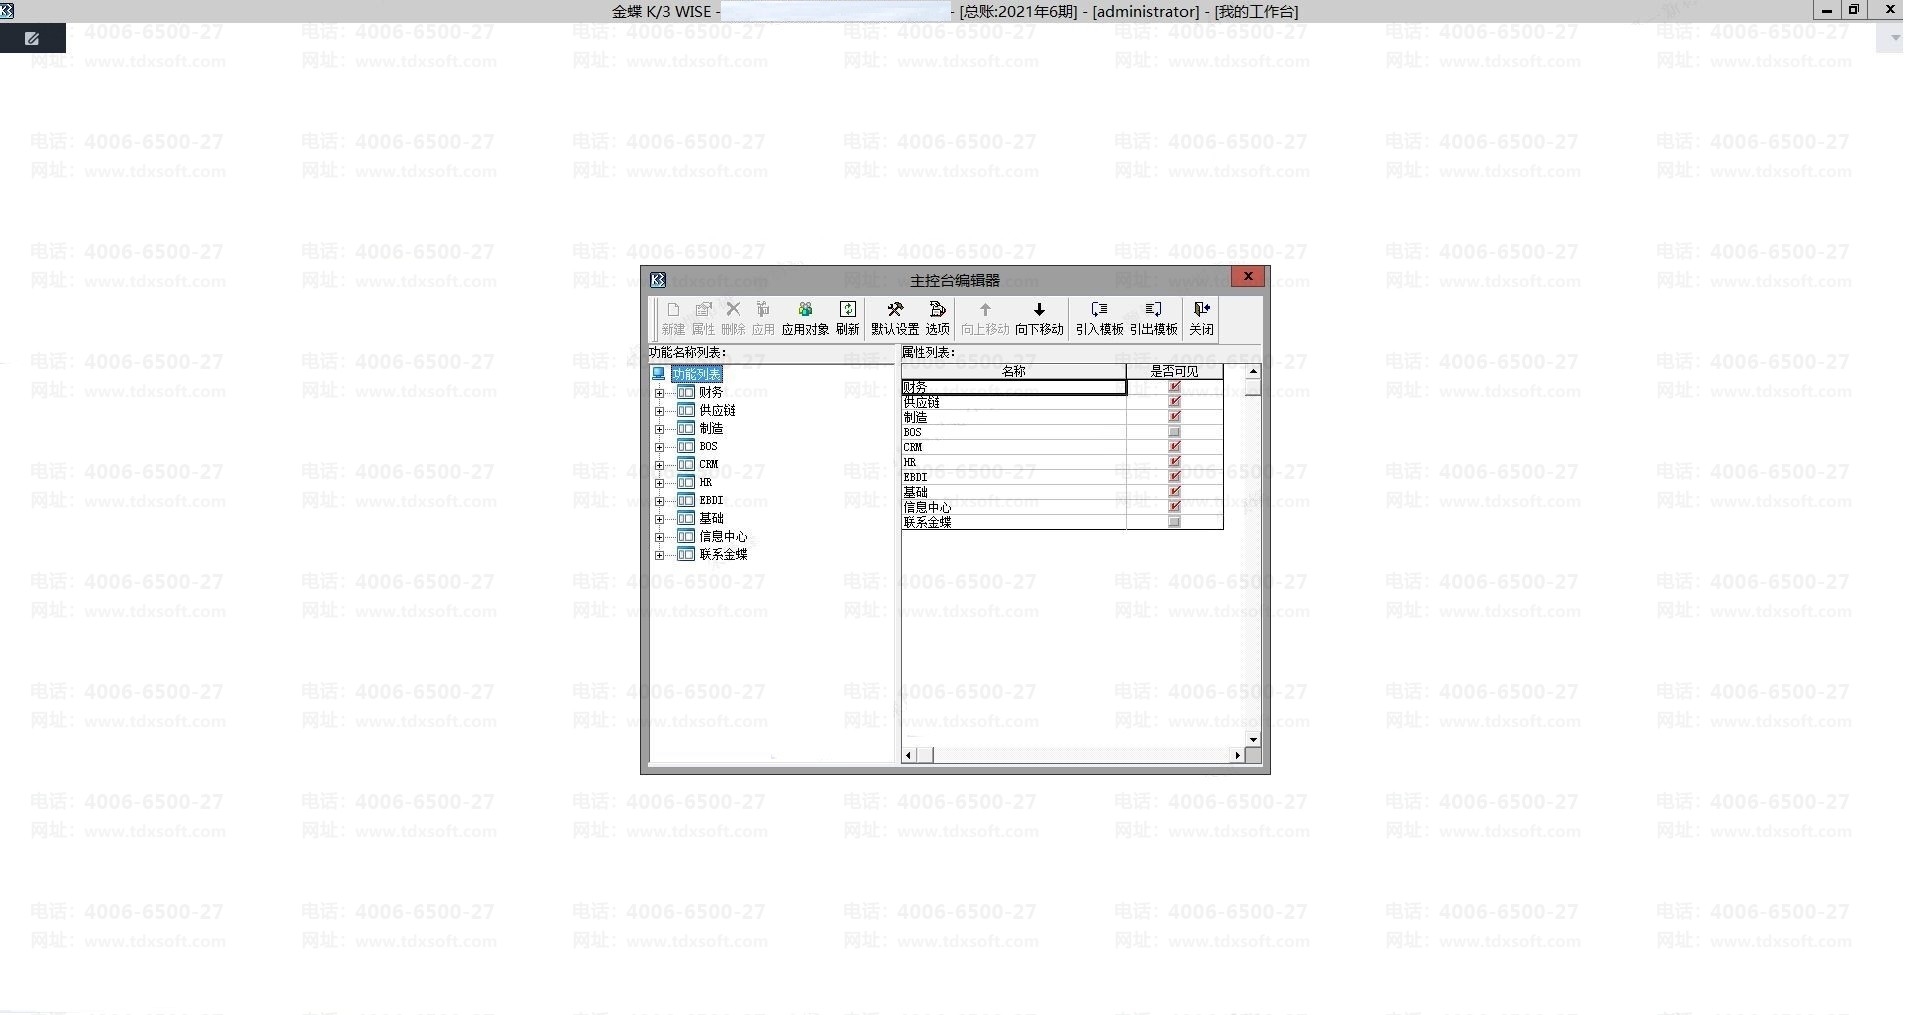Toggle visibility checkbox for 信息中心 row
This screenshot has width=1922, height=1015.
(1175, 507)
